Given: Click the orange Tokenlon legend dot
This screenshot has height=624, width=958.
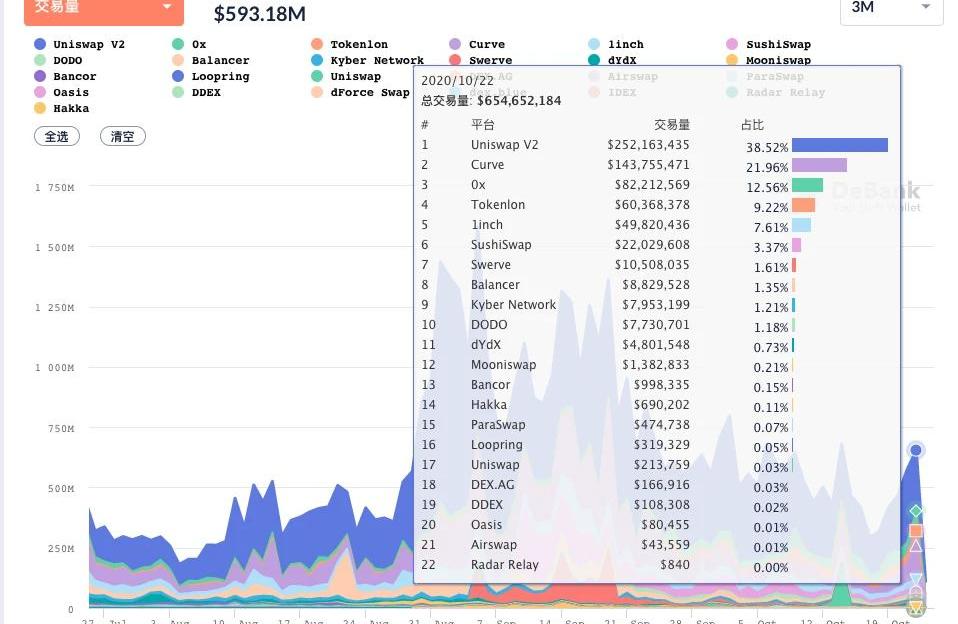Looking at the screenshot, I should tap(317, 44).
